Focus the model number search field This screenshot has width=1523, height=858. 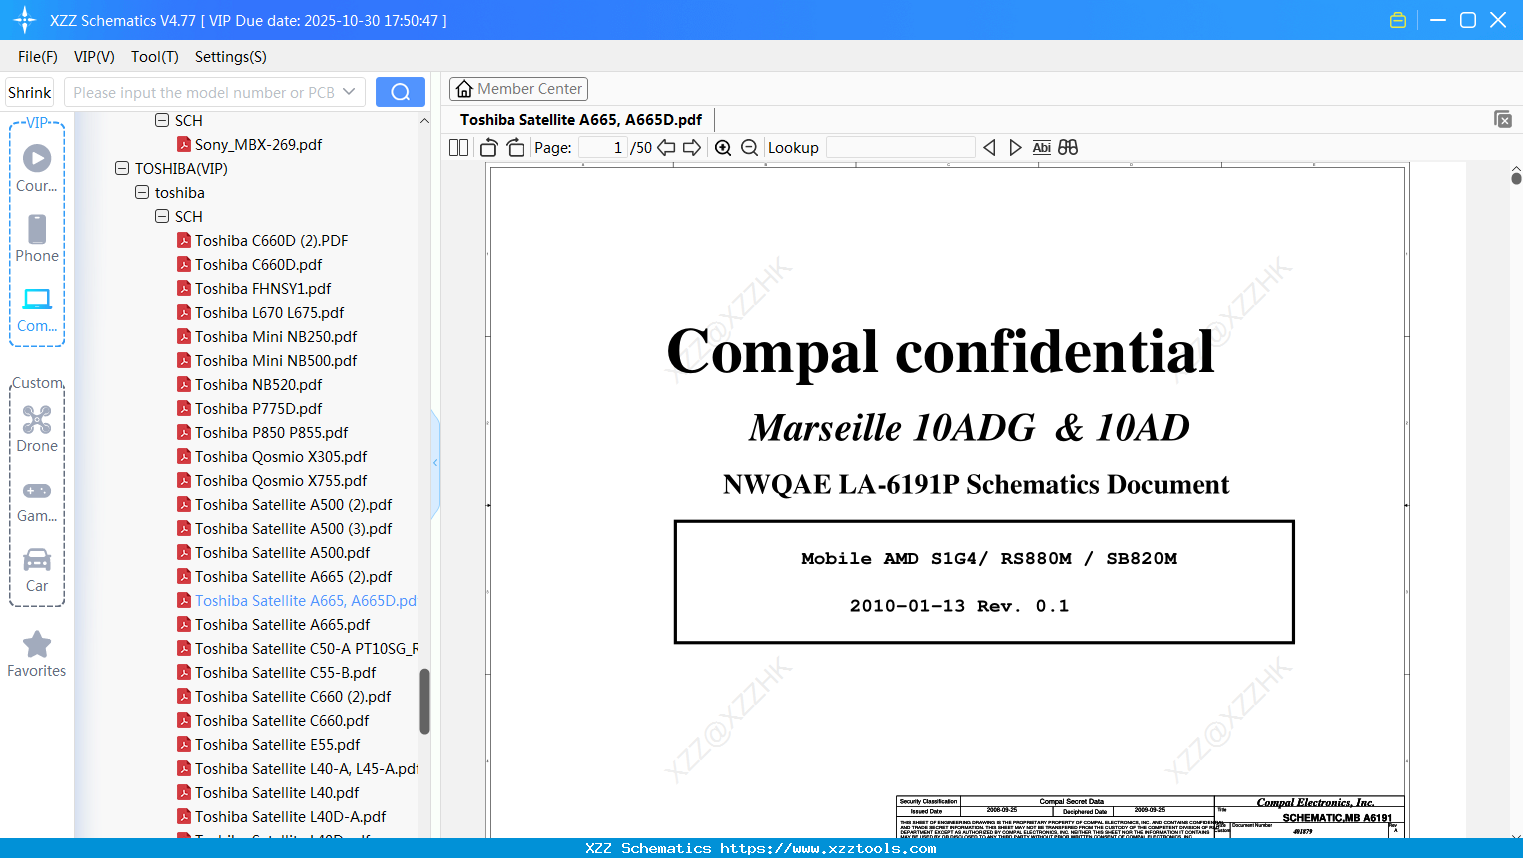[205, 92]
